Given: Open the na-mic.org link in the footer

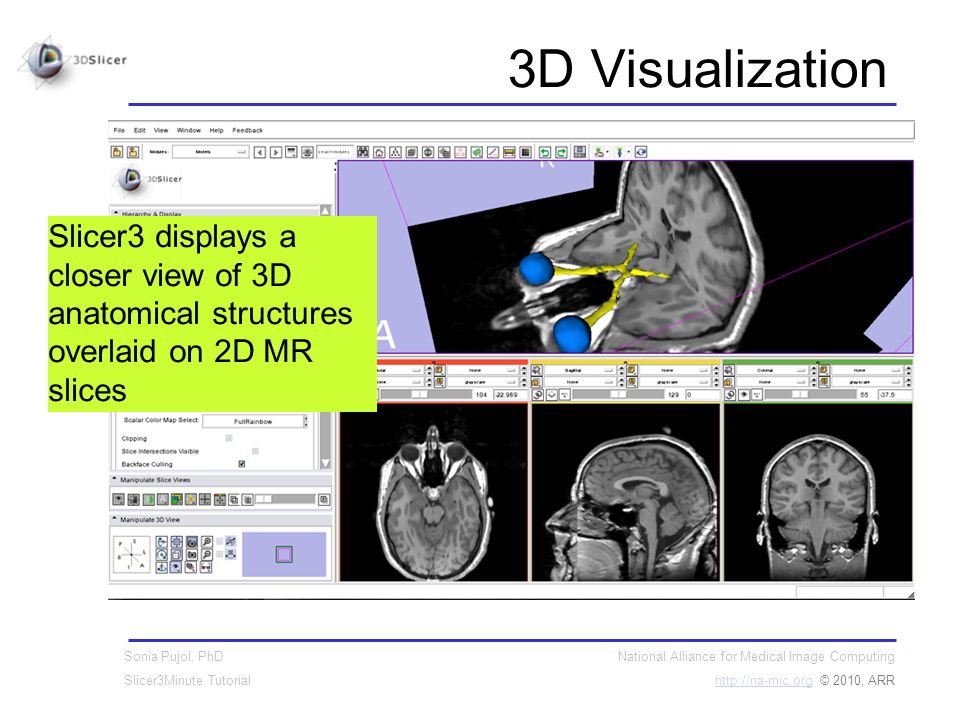Looking at the screenshot, I should [763, 680].
